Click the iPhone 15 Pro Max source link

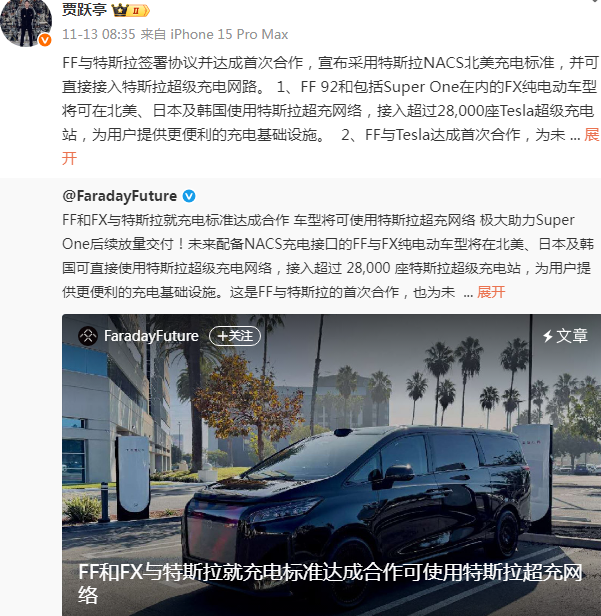pos(229,34)
